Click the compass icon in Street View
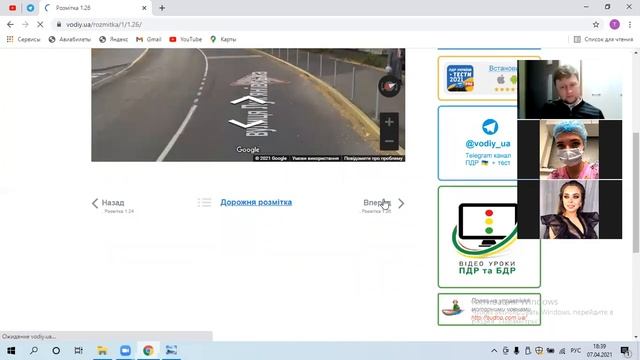Viewport: 640px width, 360px height. point(389,85)
